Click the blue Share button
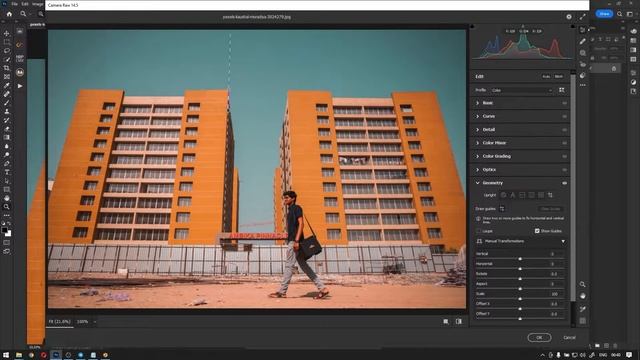640x360 pixels. pos(604,14)
